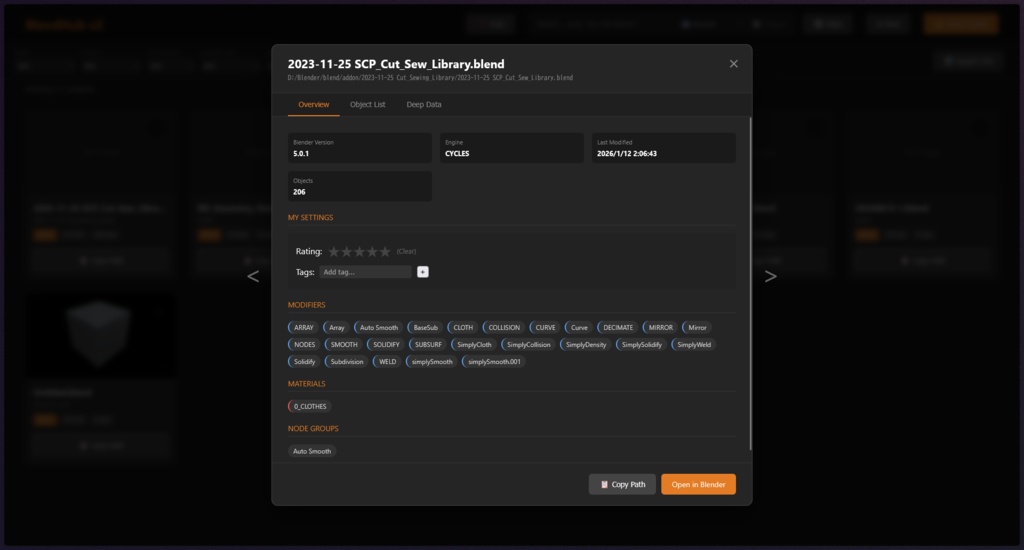Clear the rating via (Clear) link
1024x550 pixels.
point(406,251)
